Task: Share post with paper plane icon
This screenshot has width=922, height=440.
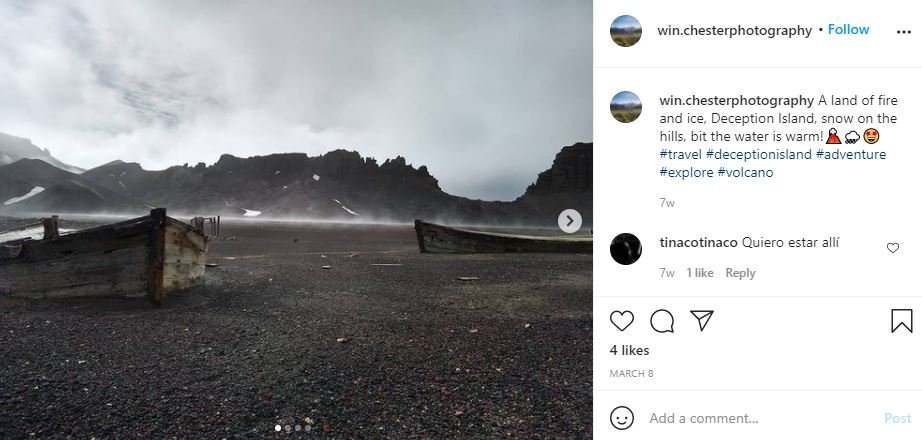Action: (701, 320)
